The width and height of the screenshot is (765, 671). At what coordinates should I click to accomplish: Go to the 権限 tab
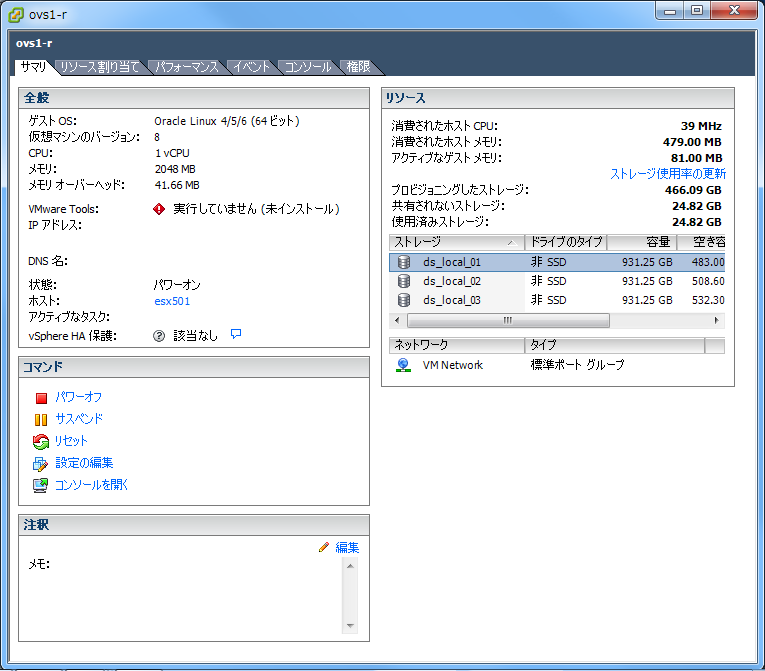[358, 67]
